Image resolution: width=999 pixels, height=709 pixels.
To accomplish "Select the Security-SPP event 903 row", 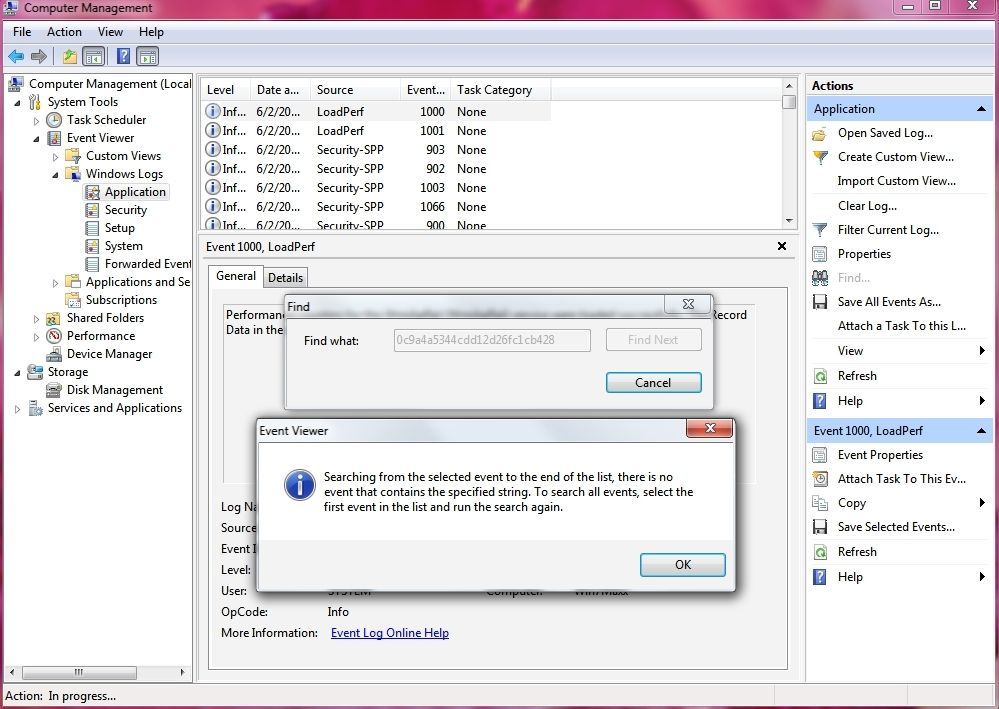I will tap(376, 150).
